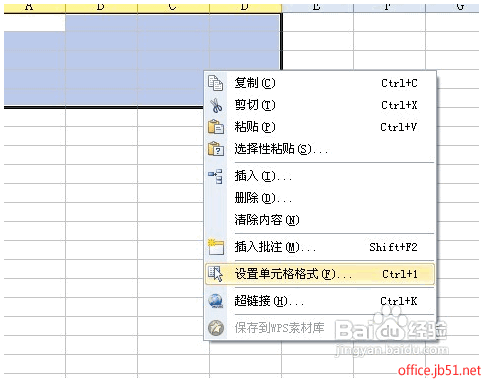Click the Hyperlink globe icon
Screen dimensions: 485x380
pyautogui.click(x=216, y=301)
